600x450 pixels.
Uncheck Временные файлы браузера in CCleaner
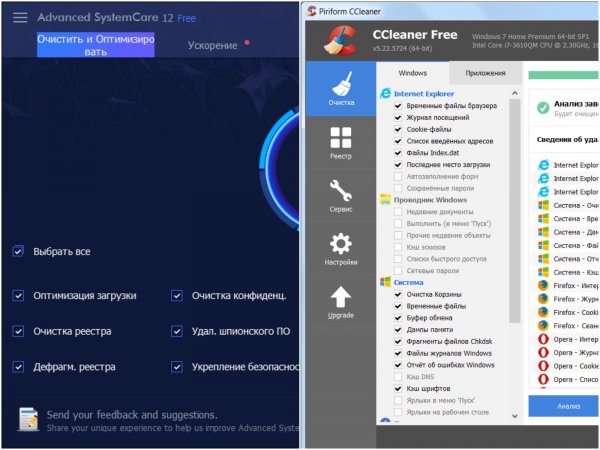coord(398,106)
